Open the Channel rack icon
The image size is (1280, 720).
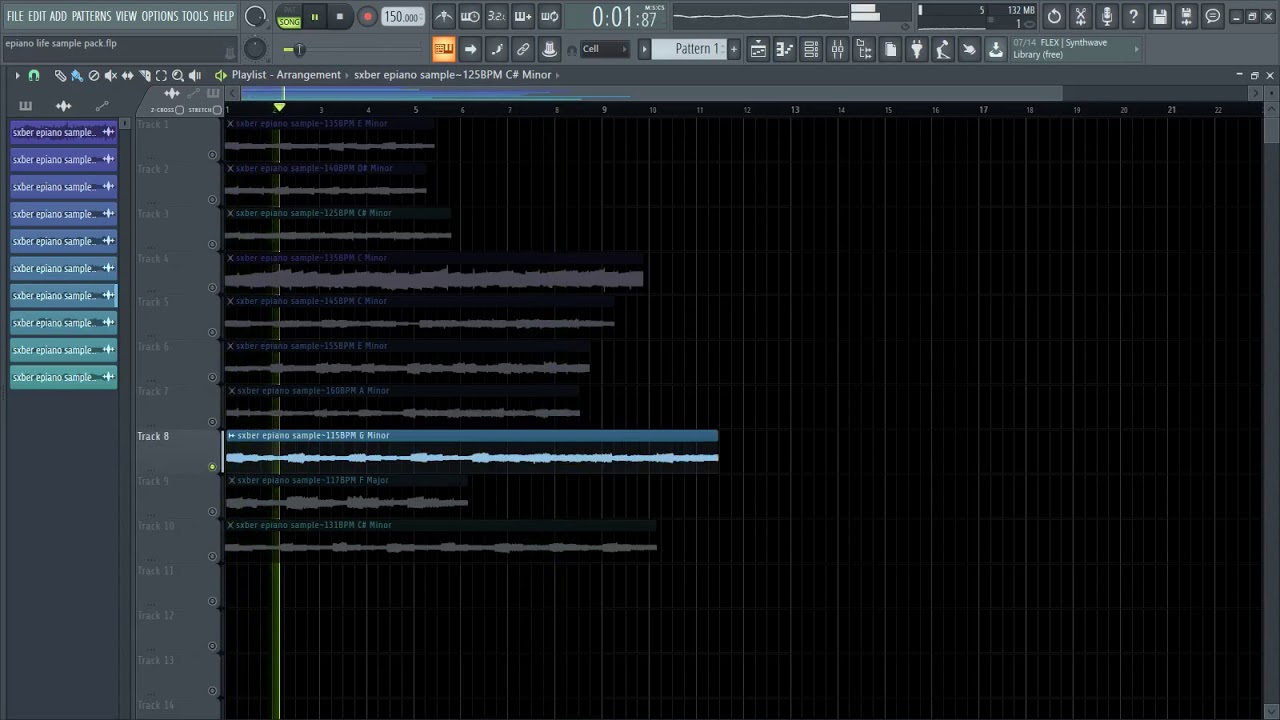click(x=811, y=49)
